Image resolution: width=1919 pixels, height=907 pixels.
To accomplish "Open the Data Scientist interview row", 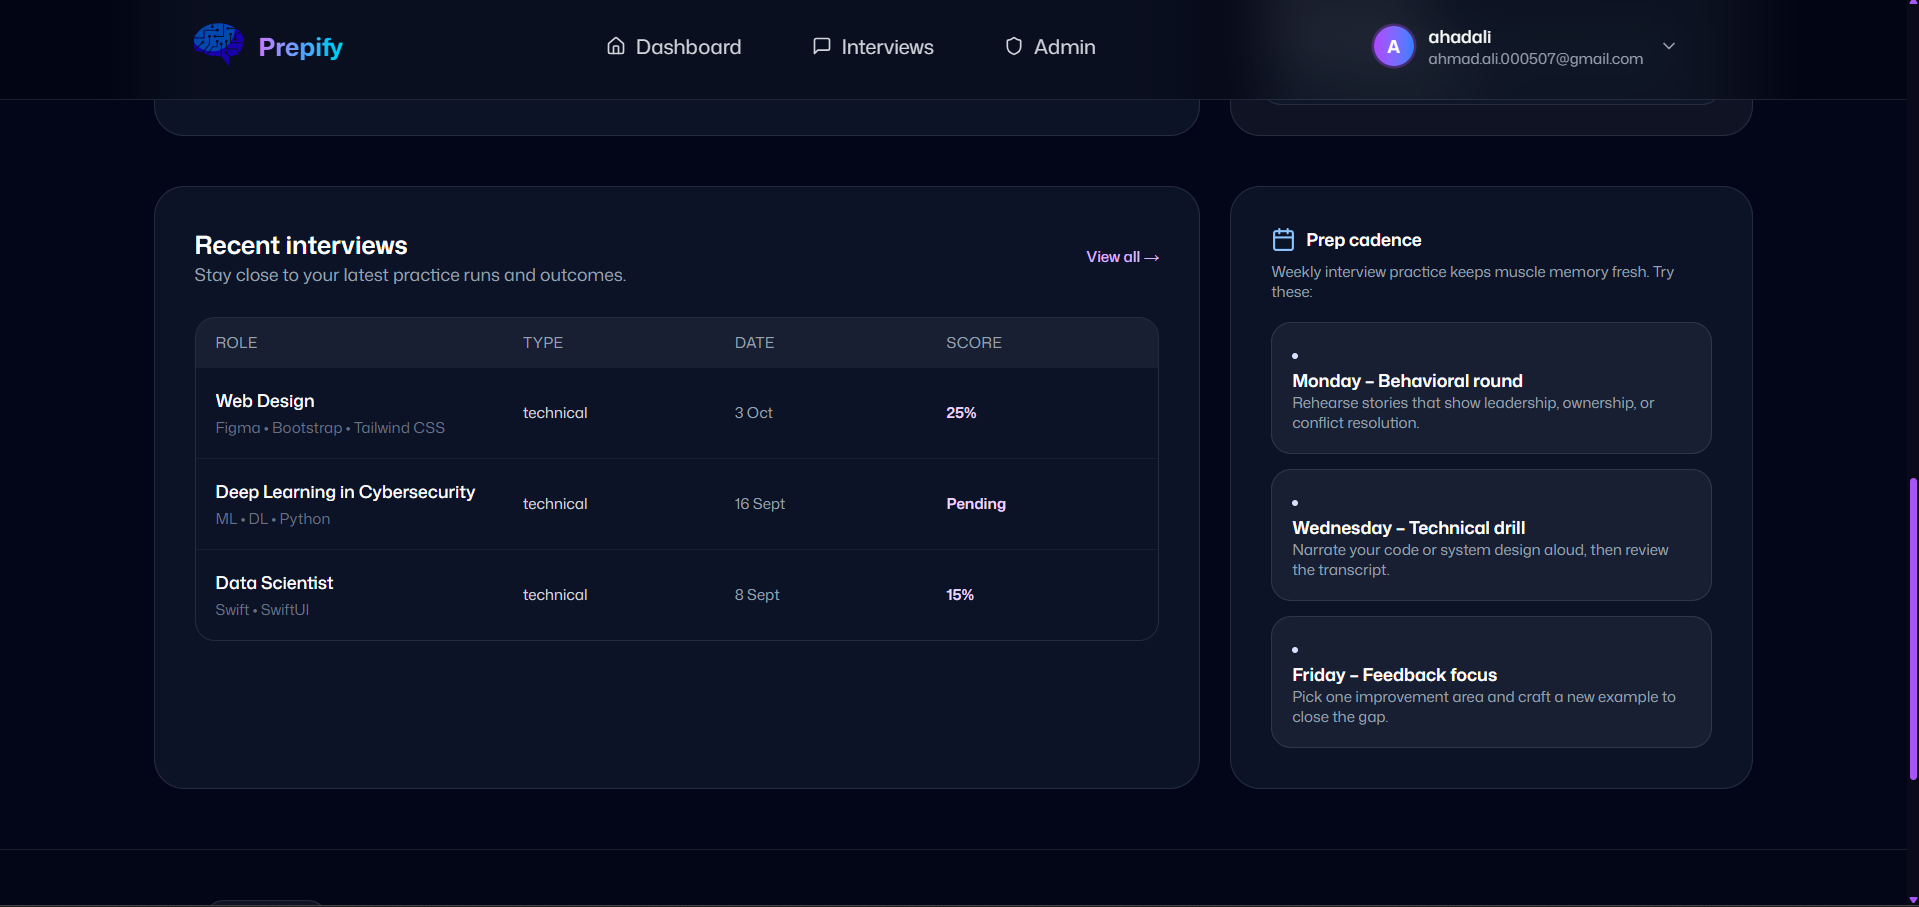I will 677,595.
